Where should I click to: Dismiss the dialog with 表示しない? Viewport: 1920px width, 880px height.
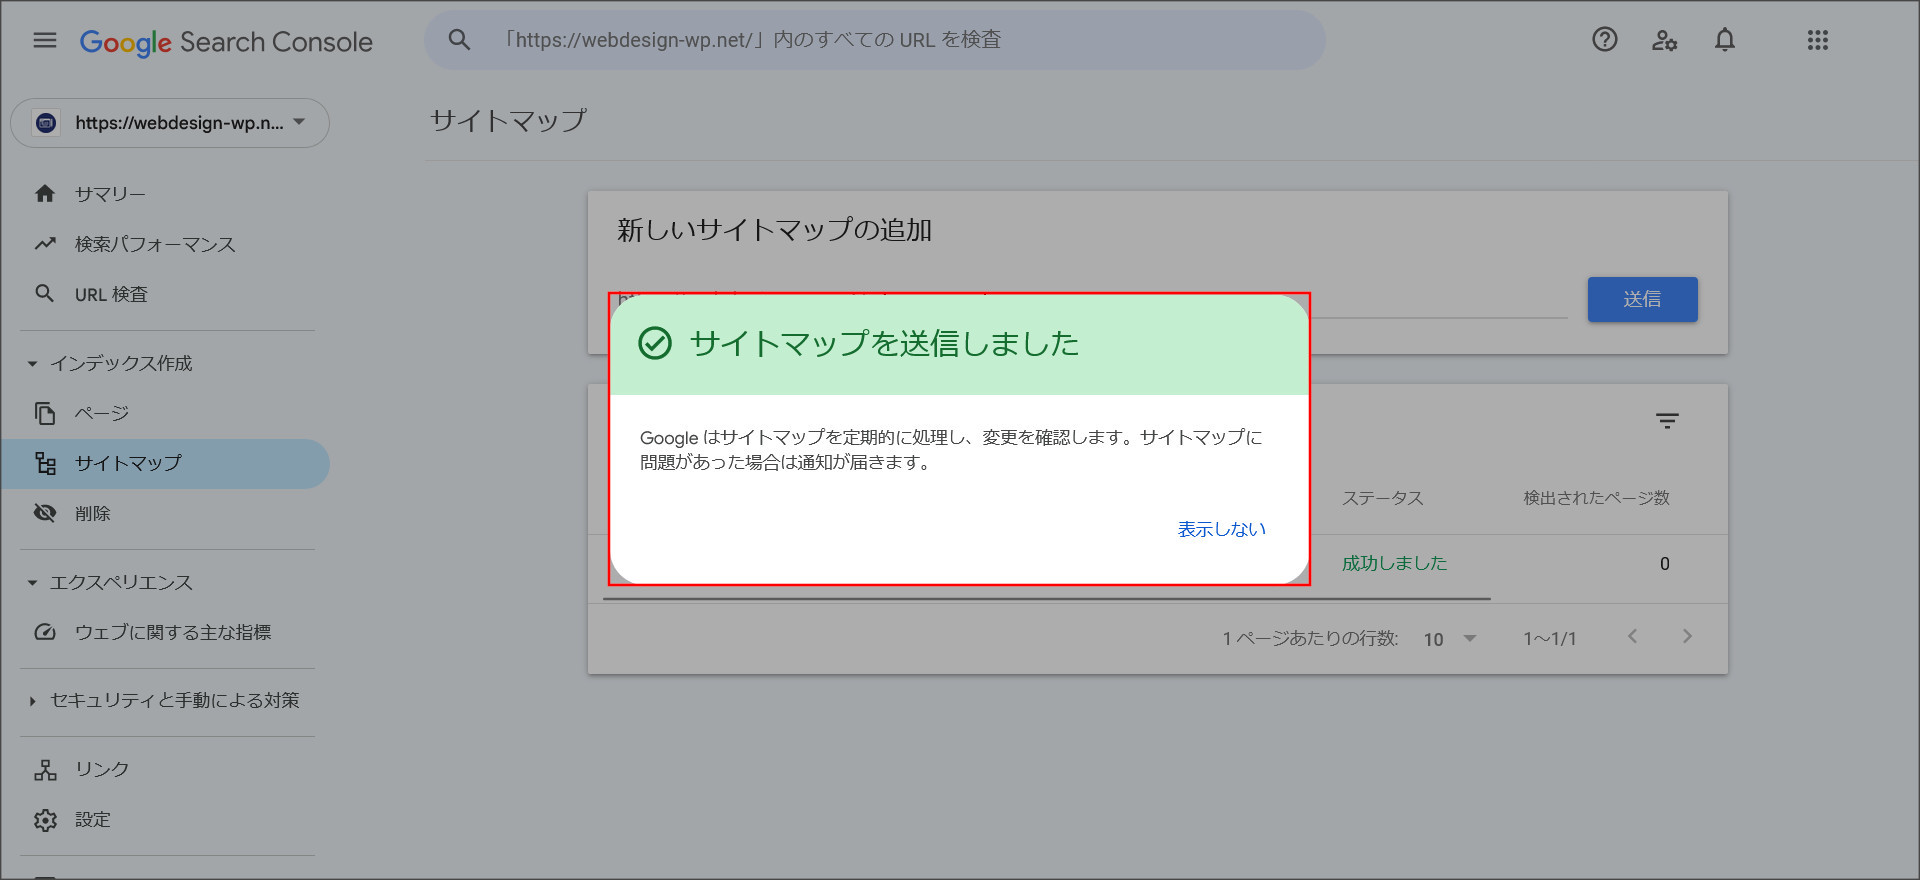(1221, 529)
